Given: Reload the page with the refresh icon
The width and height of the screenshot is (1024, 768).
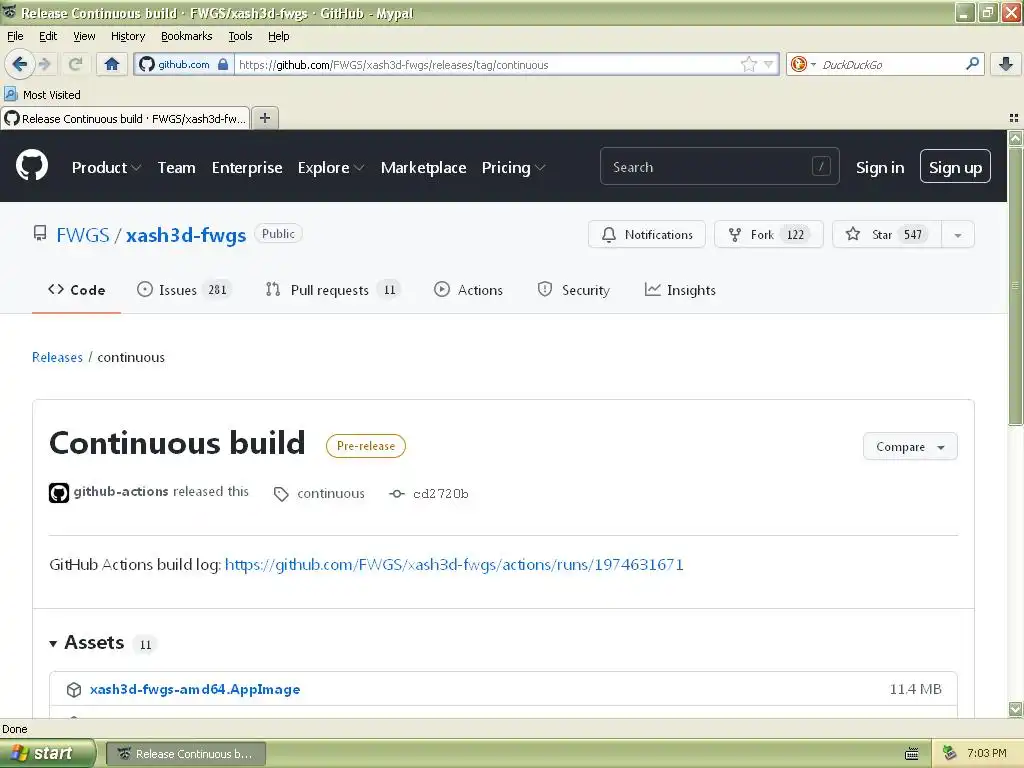Looking at the screenshot, I should 76,64.
